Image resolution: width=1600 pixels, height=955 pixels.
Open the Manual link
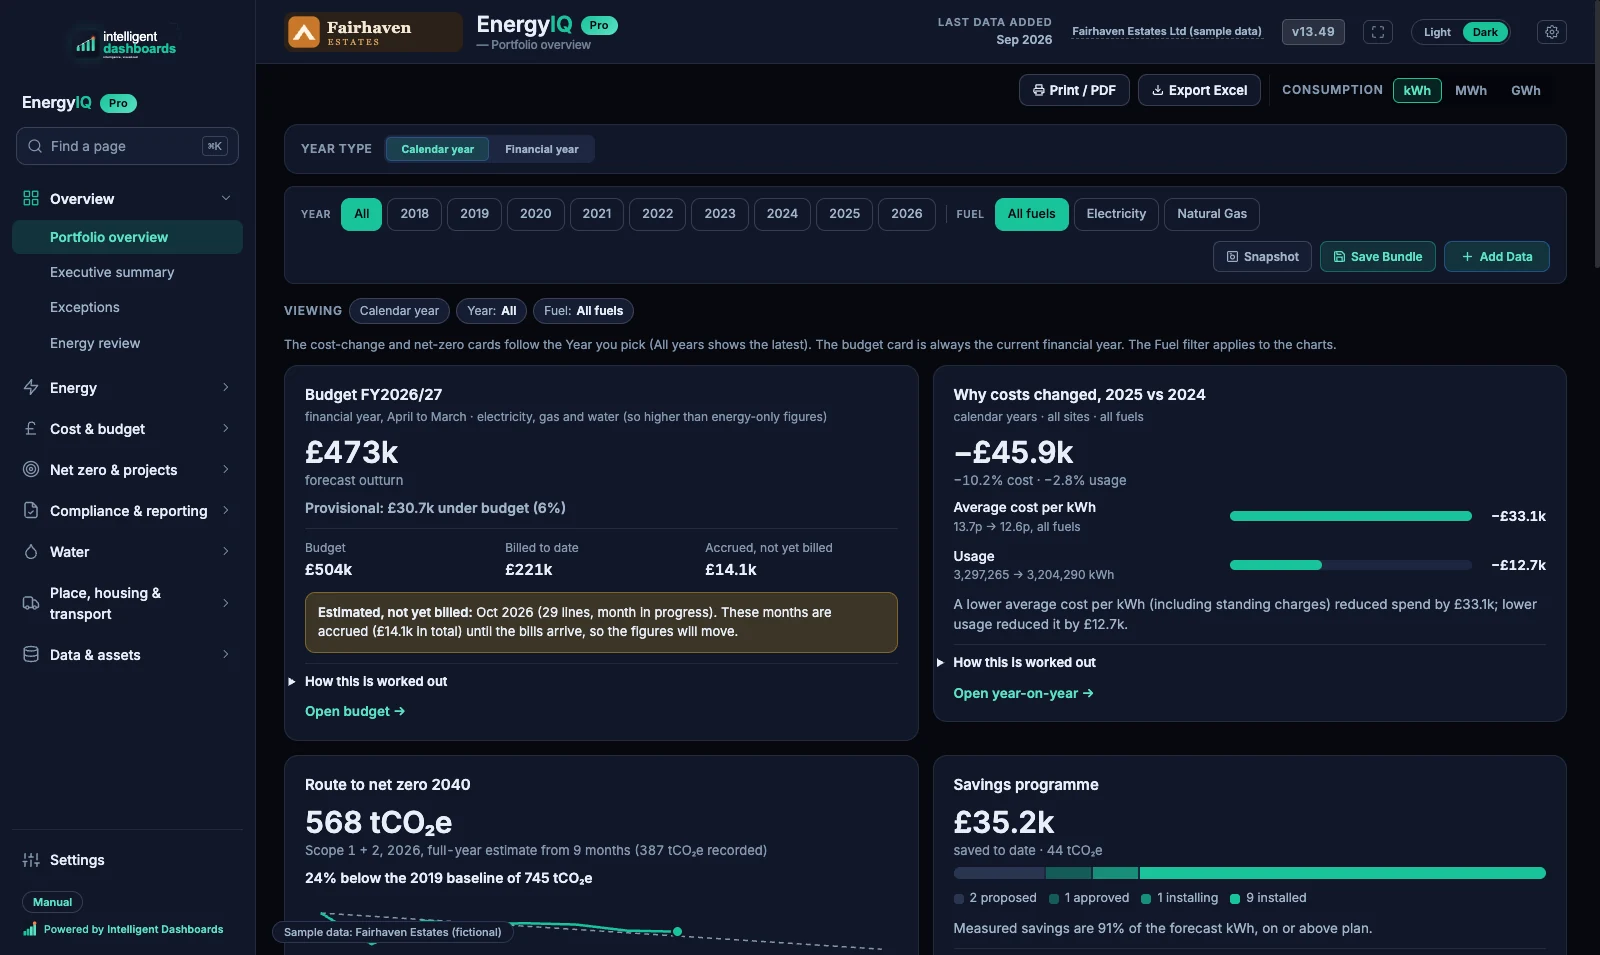(x=52, y=902)
